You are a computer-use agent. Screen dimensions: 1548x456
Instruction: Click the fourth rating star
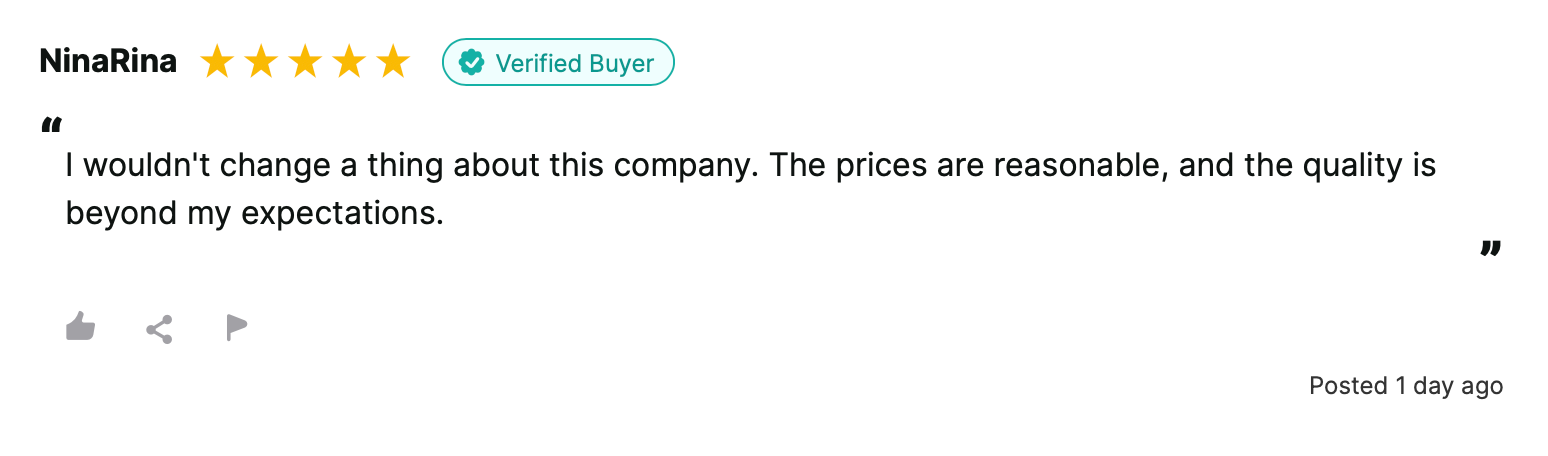[349, 62]
